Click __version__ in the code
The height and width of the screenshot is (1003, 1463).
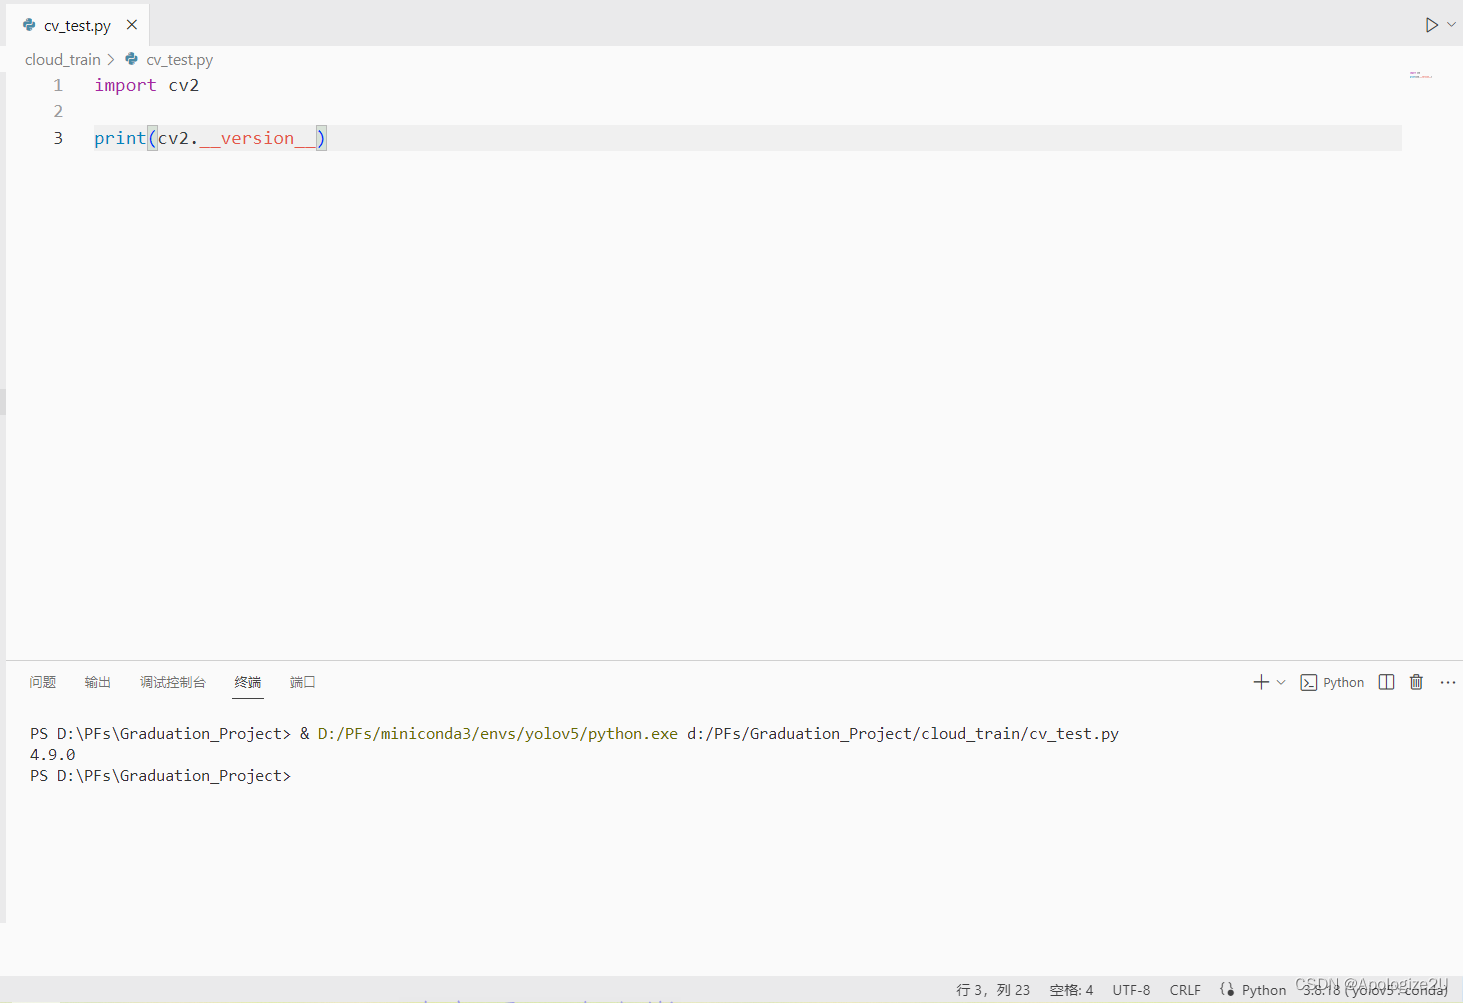[258, 138]
